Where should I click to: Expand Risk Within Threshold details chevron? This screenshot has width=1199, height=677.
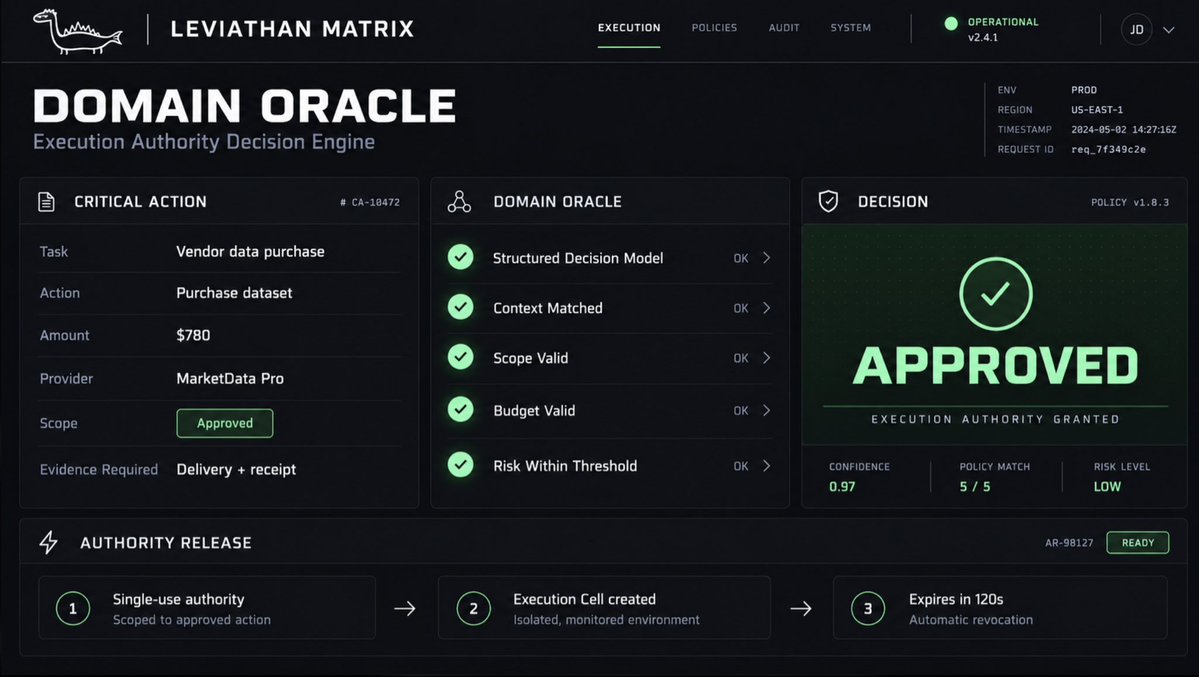pos(766,466)
